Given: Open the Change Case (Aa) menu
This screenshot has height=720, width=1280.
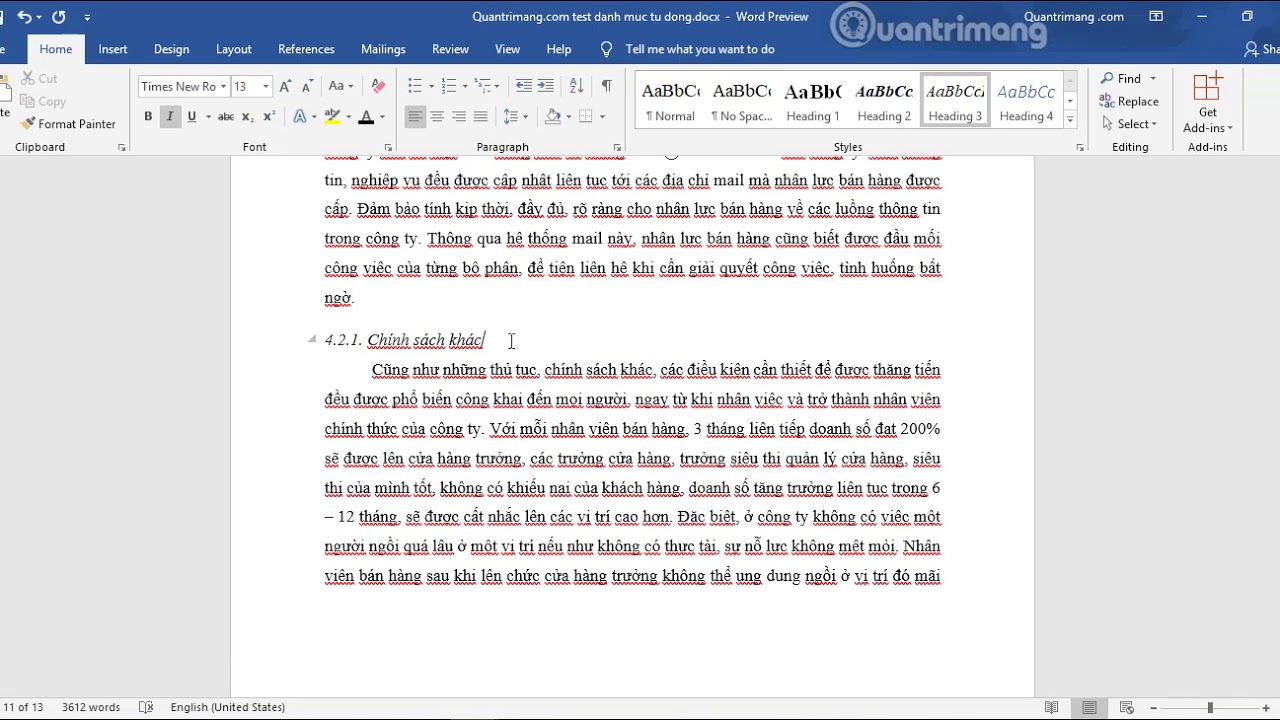Looking at the screenshot, I should pyautogui.click(x=340, y=87).
